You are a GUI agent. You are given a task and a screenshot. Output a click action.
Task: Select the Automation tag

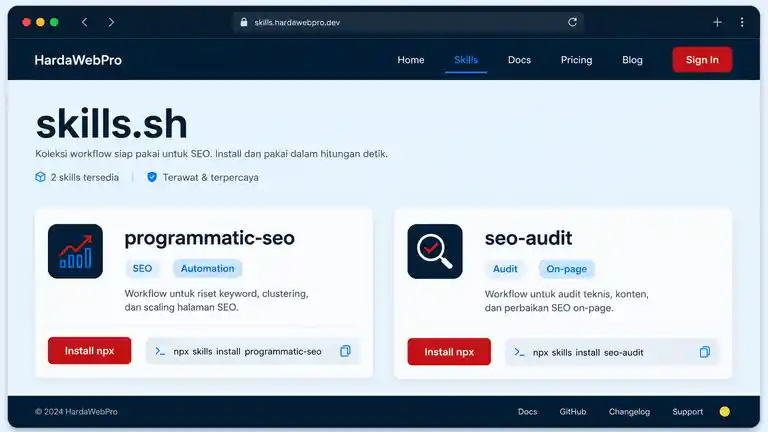pyautogui.click(x=208, y=268)
